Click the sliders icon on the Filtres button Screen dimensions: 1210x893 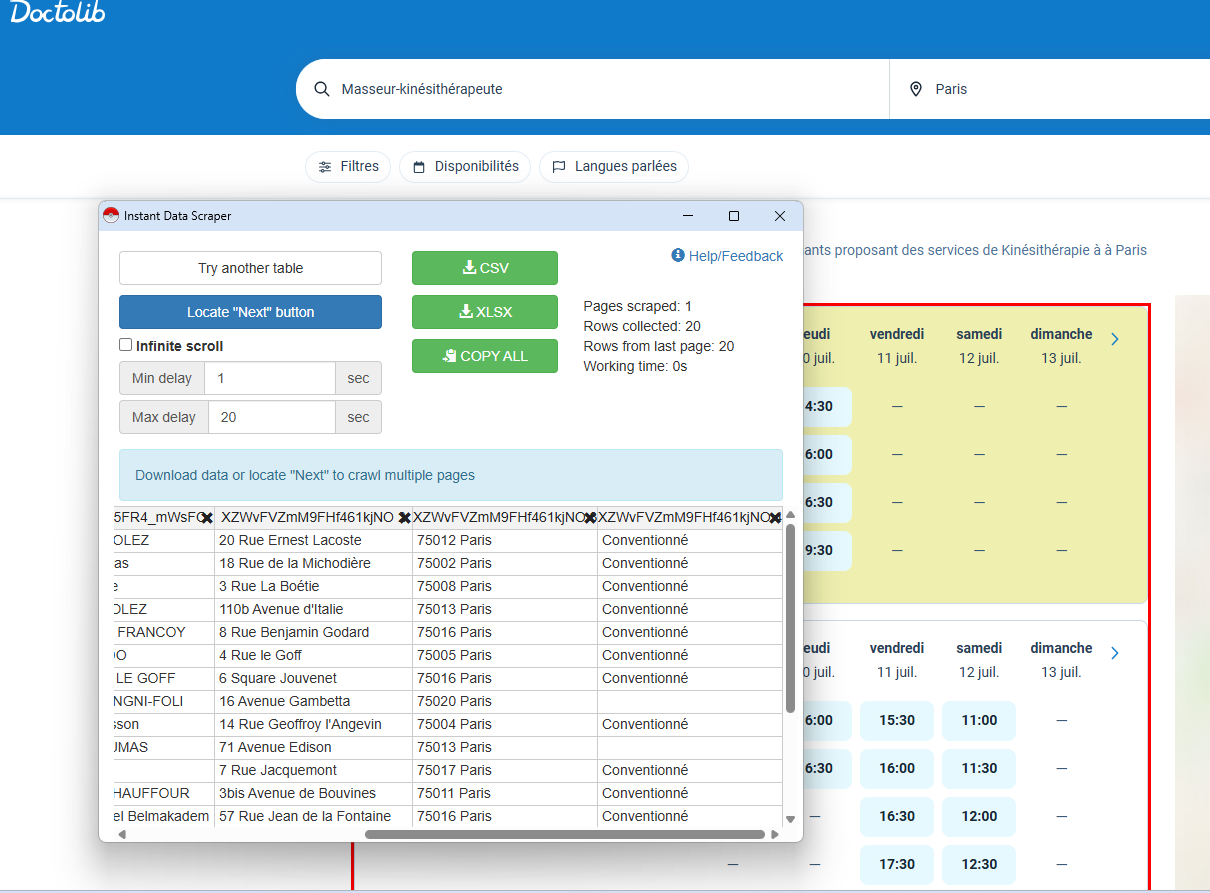[324, 166]
